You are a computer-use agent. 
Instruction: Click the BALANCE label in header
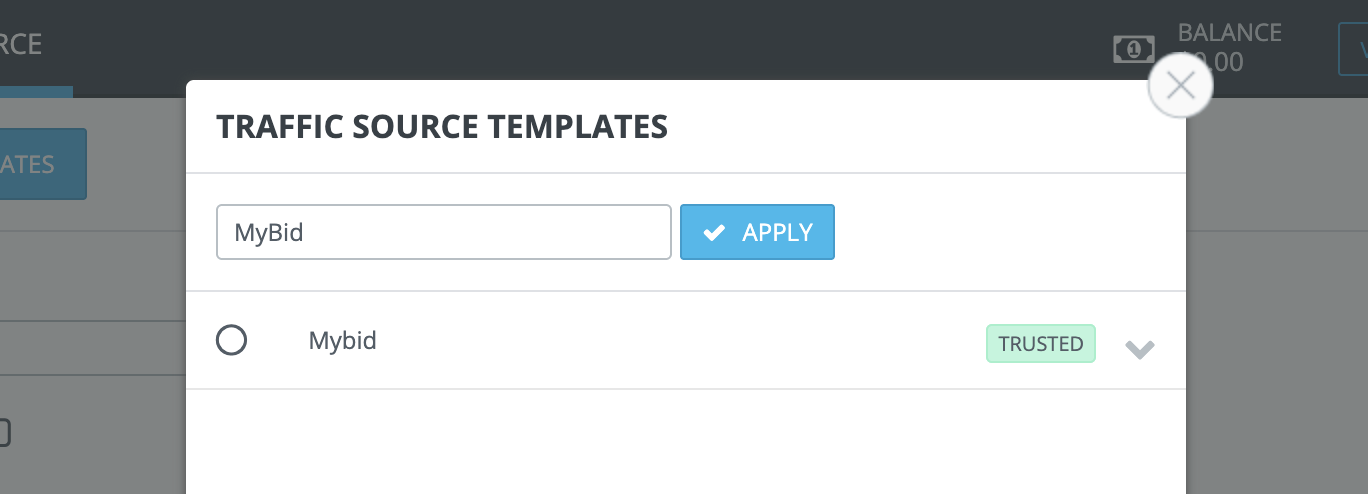[x=1229, y=32]
